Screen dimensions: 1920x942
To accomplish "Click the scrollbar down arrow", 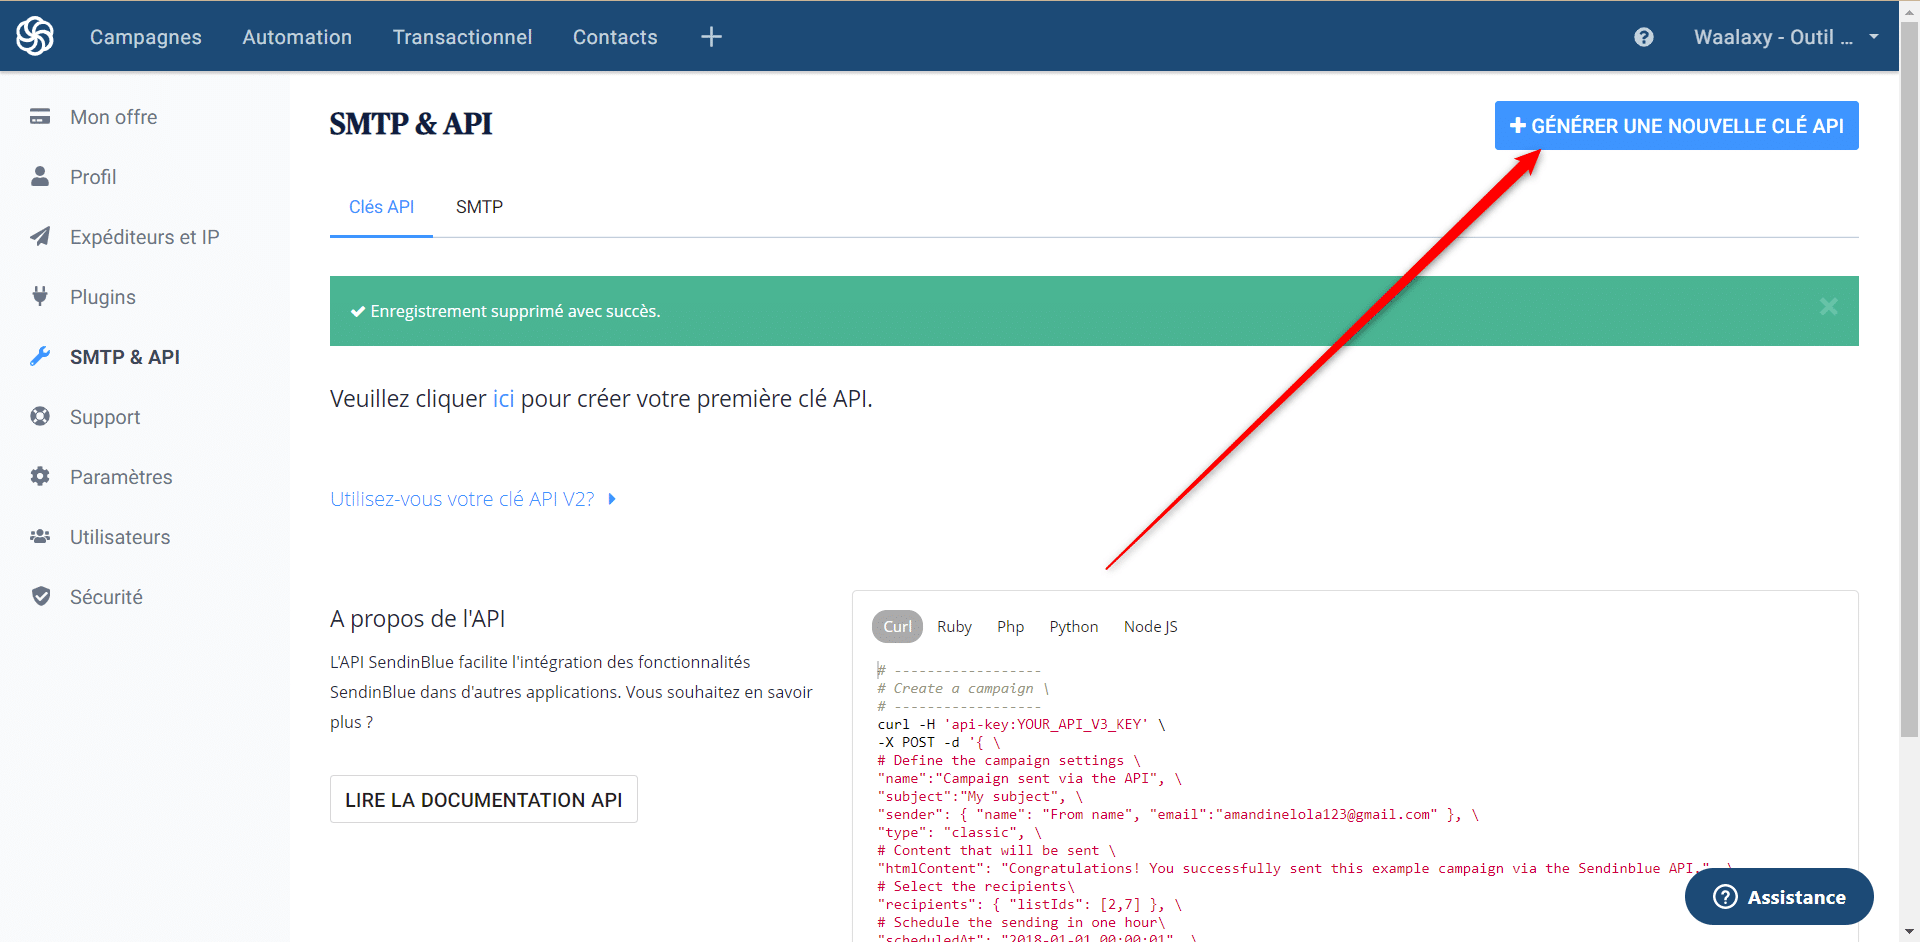I will (x=1909, y=932).
